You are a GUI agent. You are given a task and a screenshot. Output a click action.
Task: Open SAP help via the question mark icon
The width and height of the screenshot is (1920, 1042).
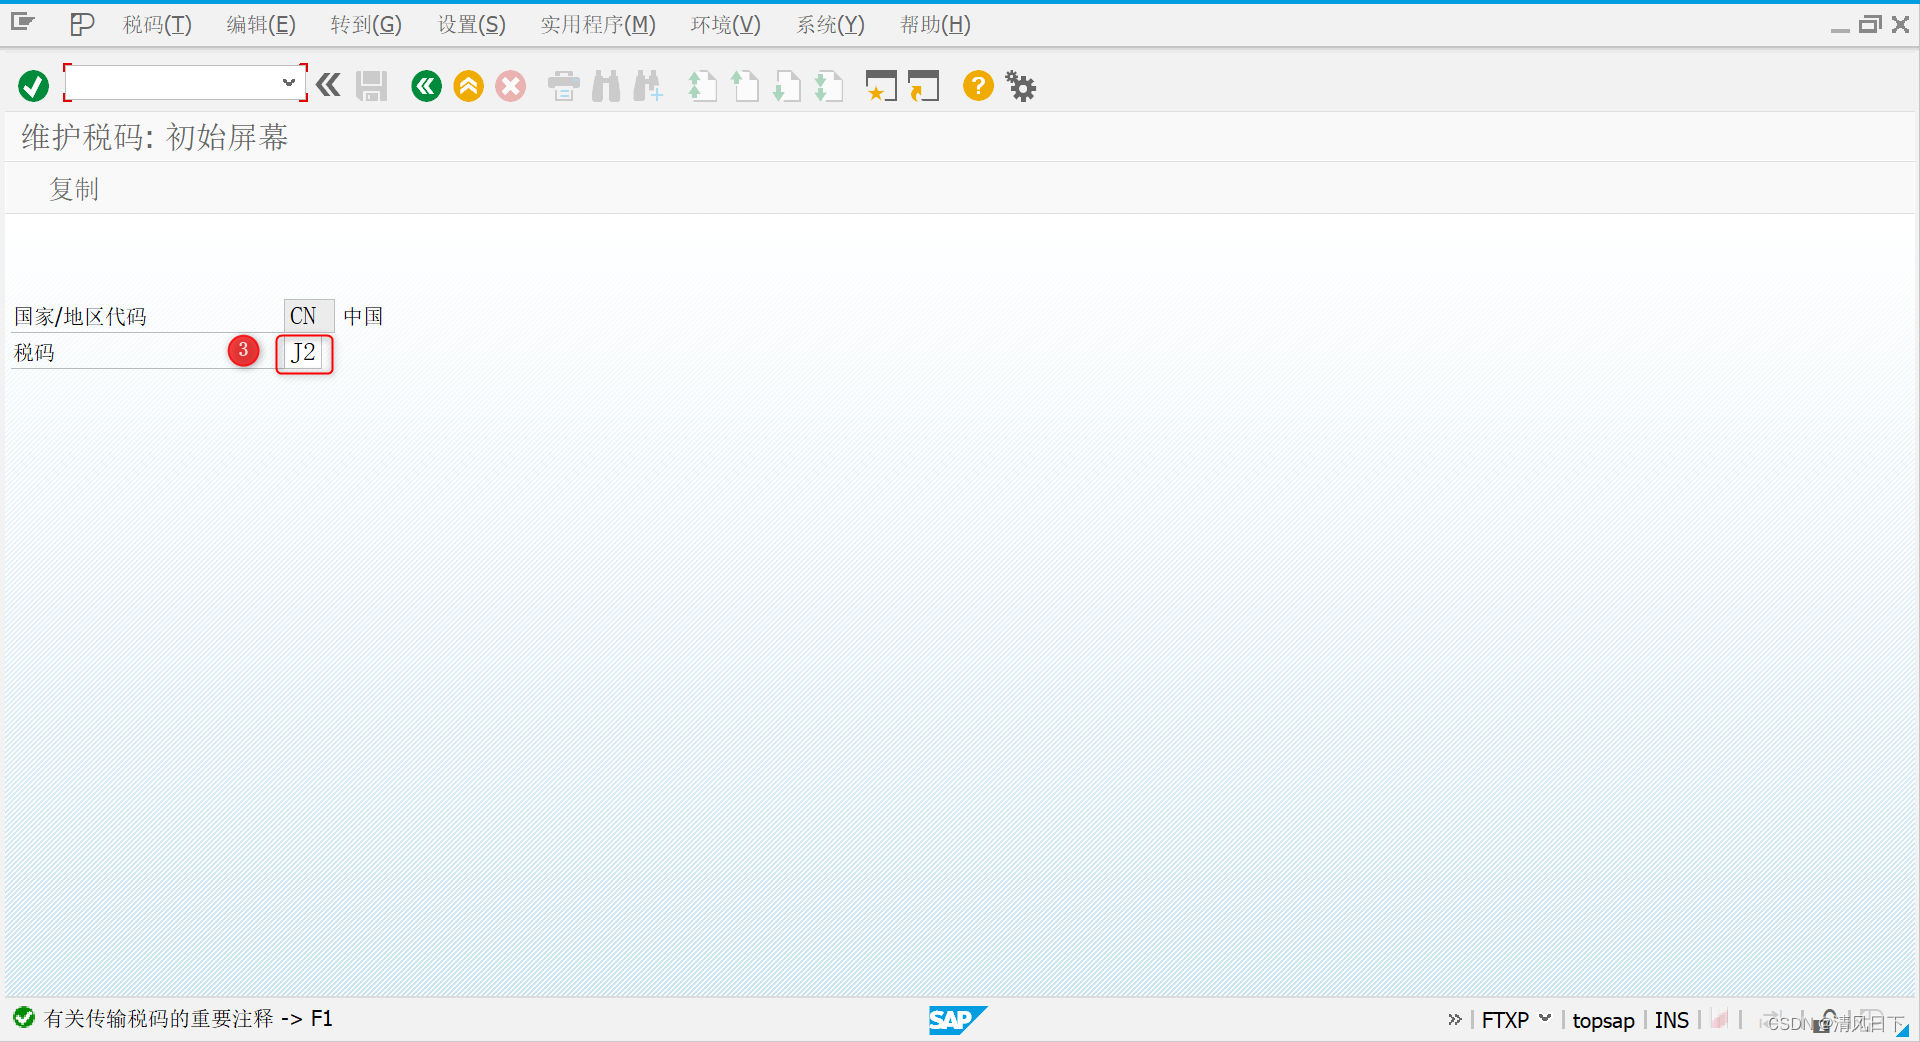(x=977, y=86)
